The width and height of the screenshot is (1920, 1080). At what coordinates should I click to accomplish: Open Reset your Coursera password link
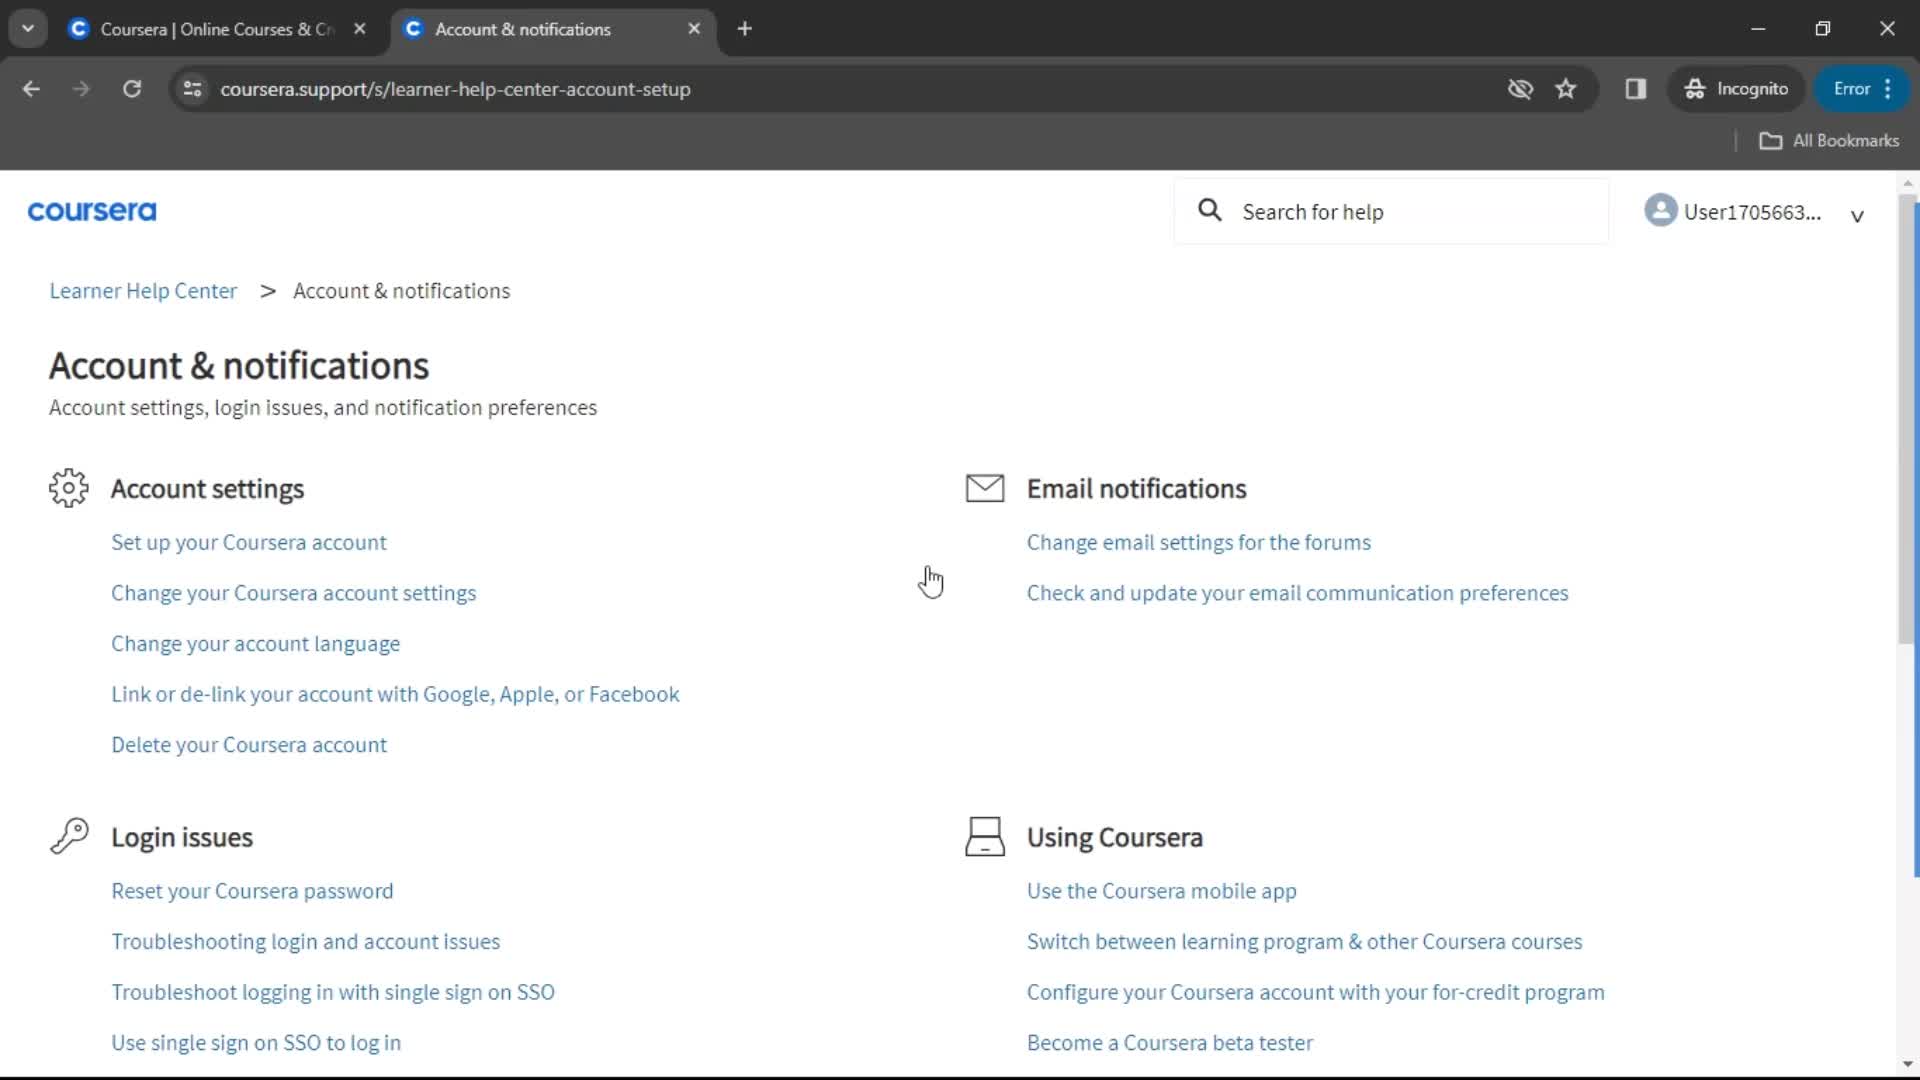click(252, 891)
